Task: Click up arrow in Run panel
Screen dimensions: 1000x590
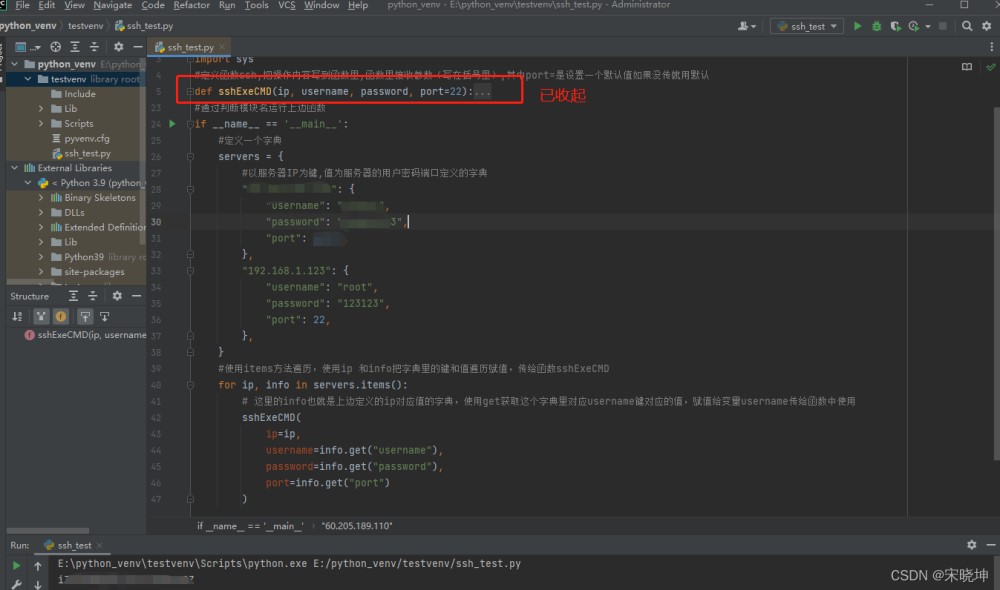Action: (38, 566)
